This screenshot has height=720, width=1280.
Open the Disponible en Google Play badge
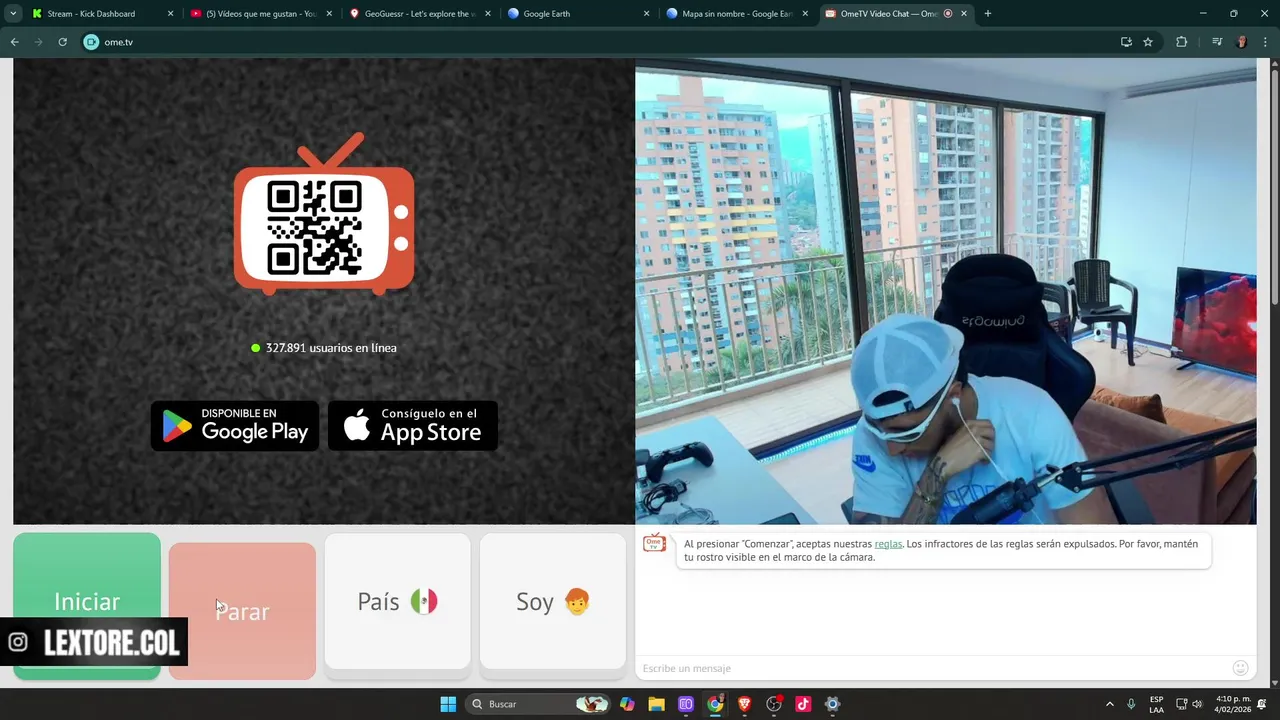235,426
